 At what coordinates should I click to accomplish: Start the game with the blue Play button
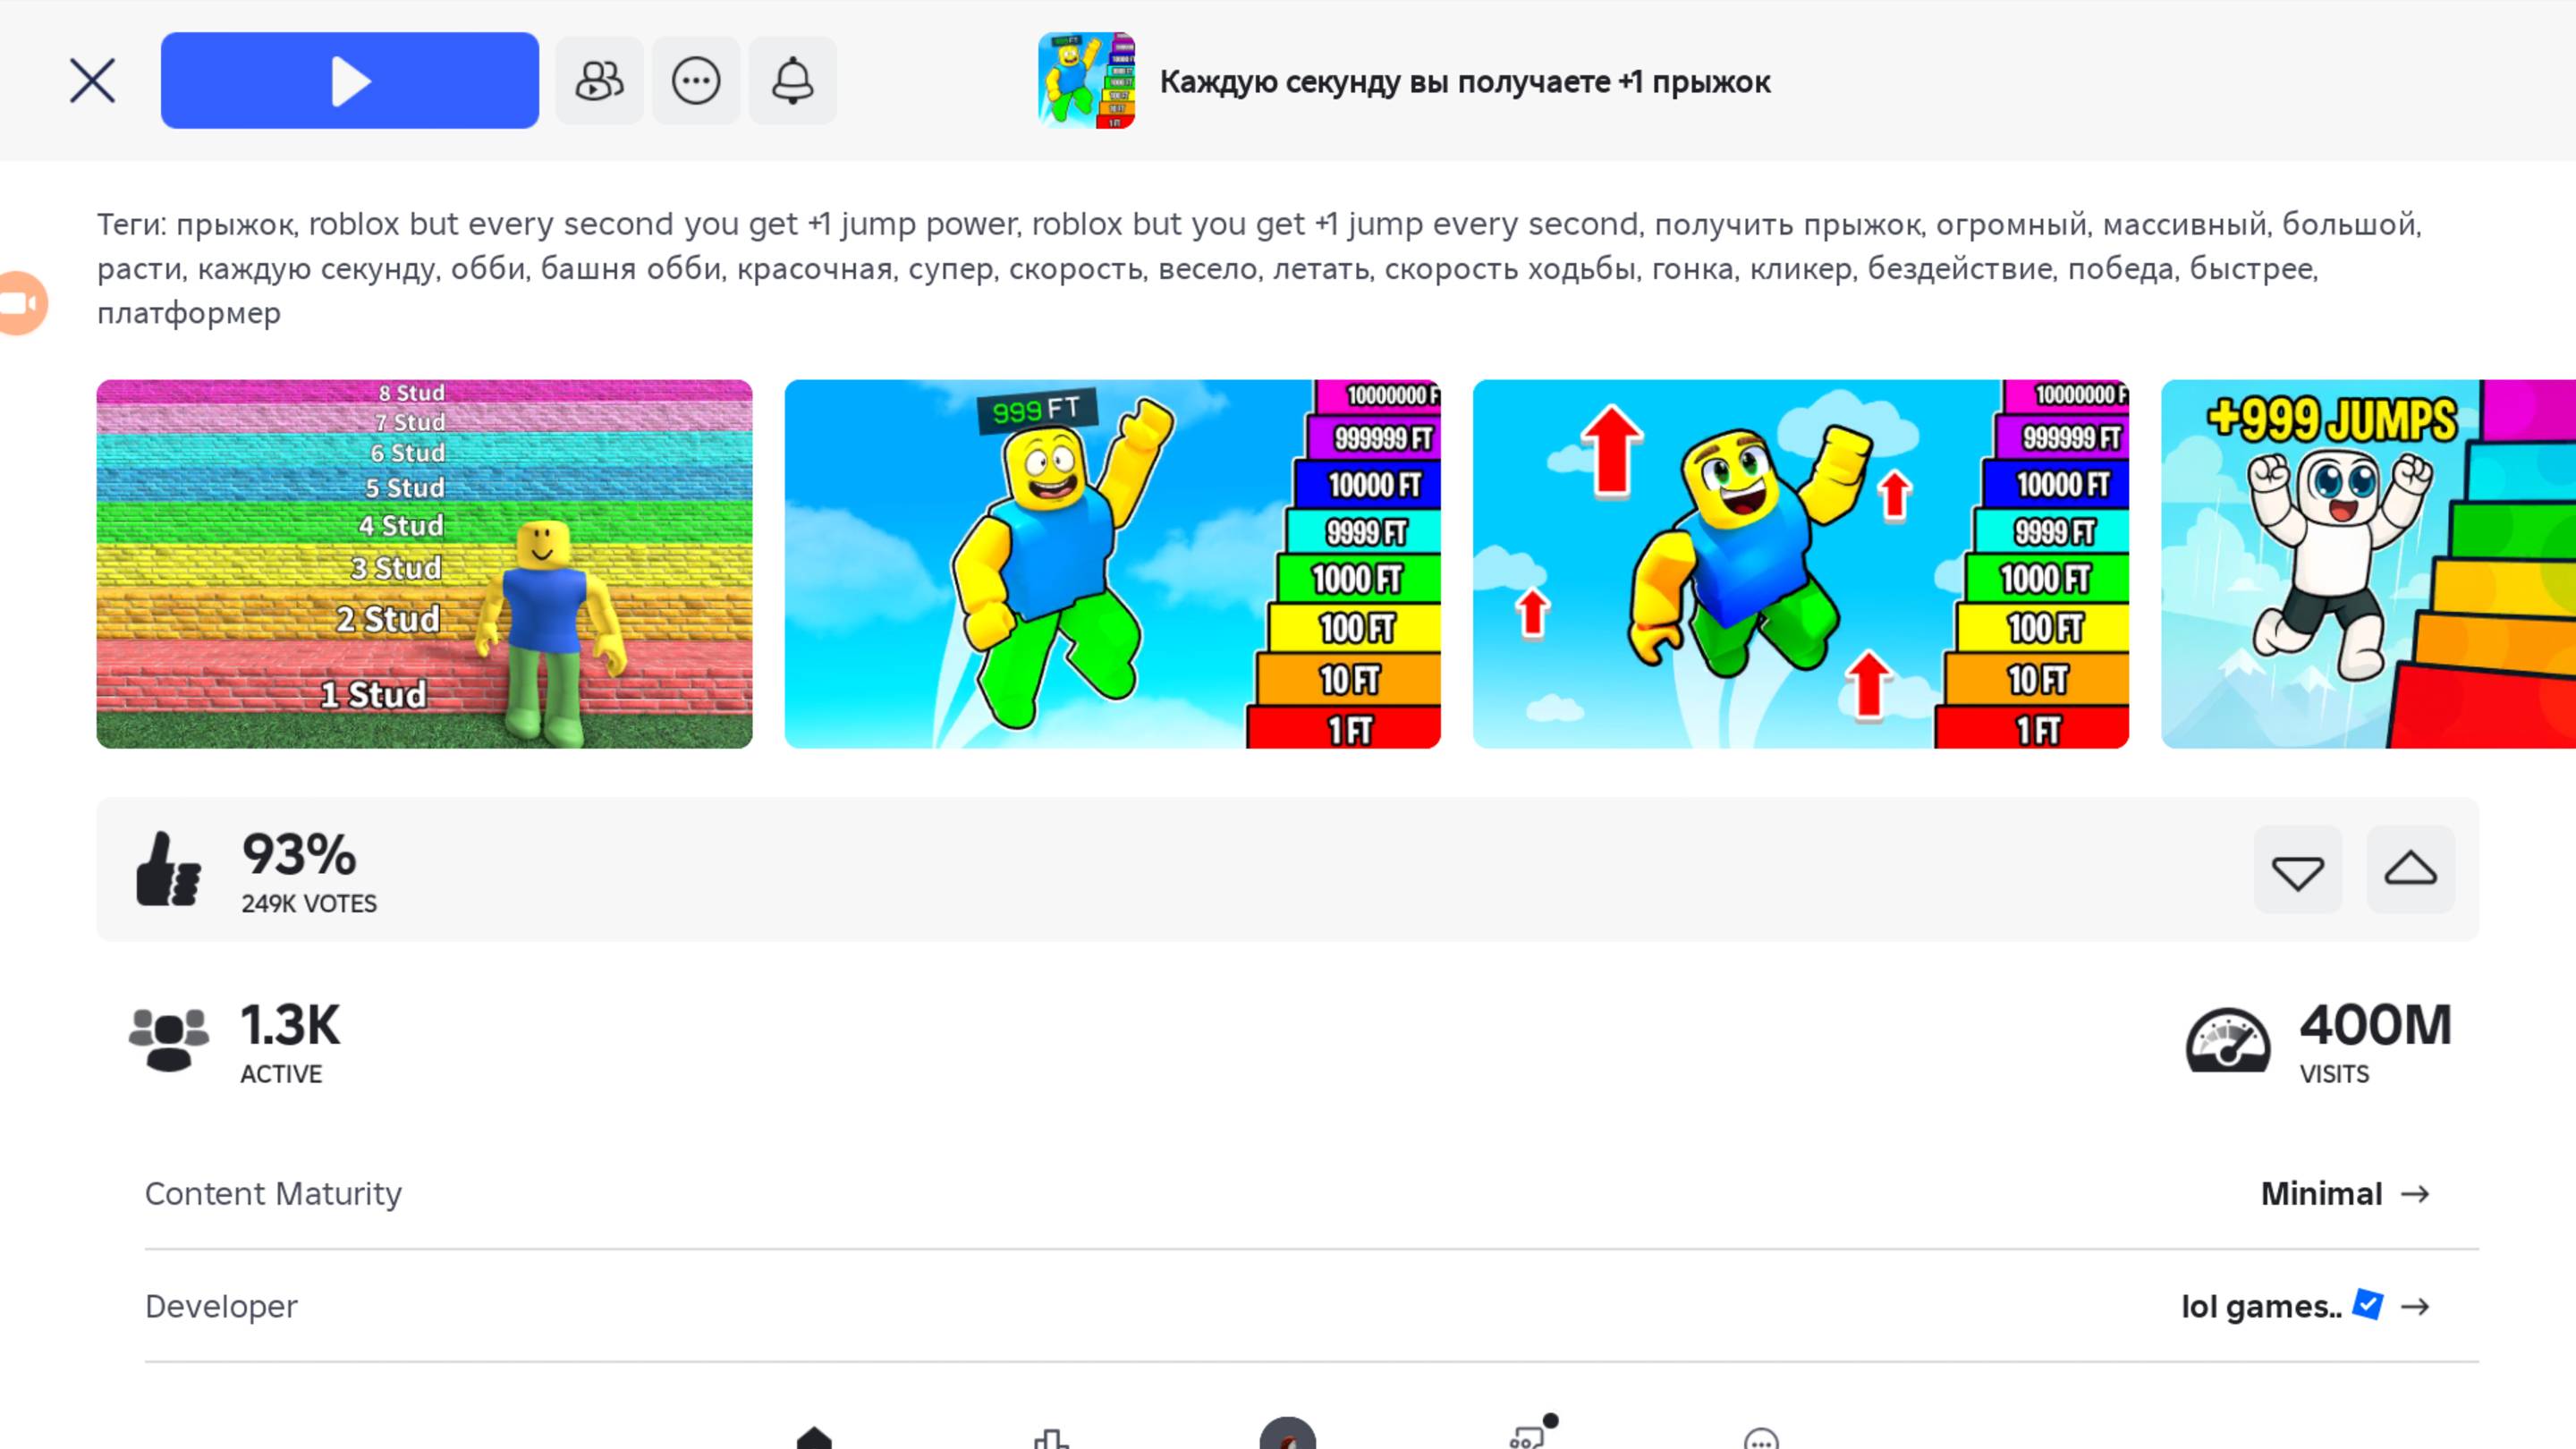click(350, 81)
